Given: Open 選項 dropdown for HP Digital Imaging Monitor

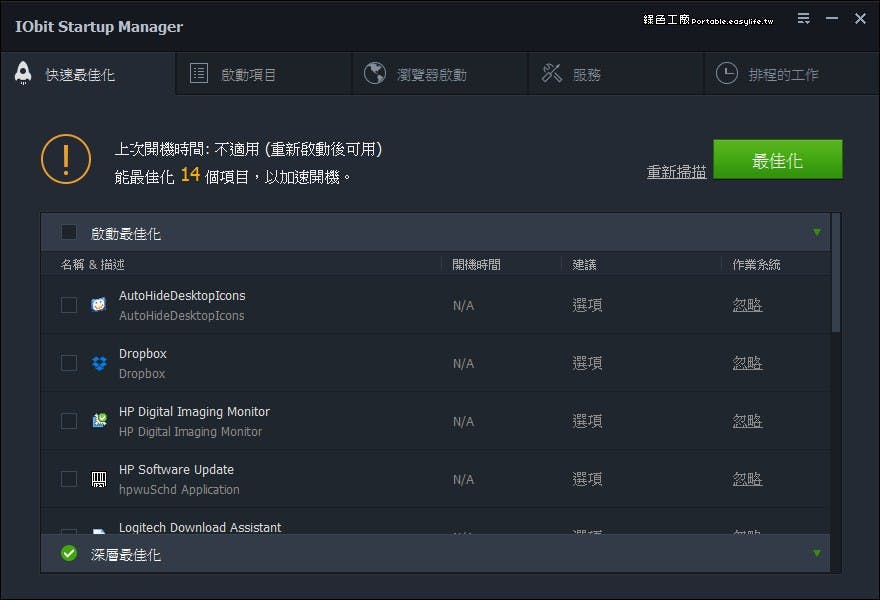Looking at the screenshot, I should [587, 421].
